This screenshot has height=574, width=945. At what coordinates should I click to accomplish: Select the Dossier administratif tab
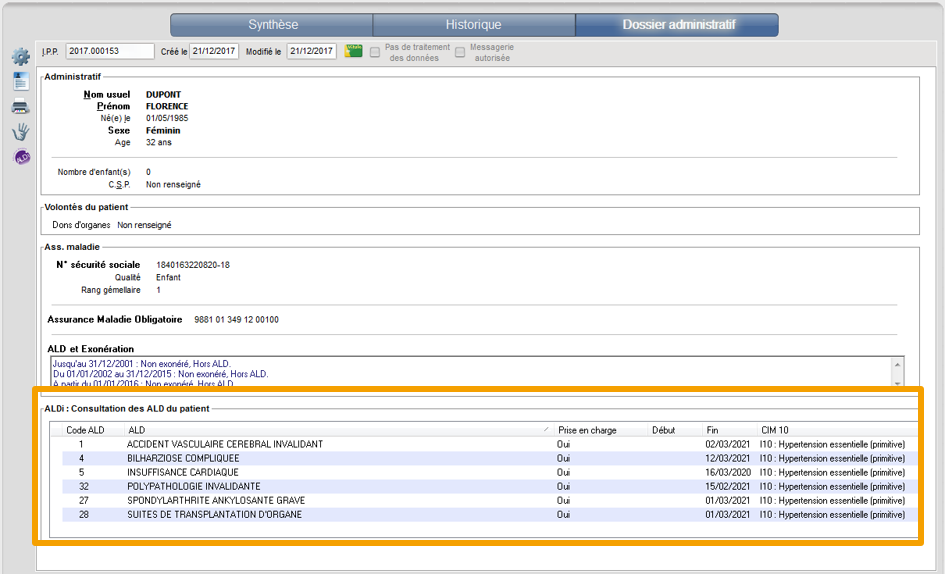[x=676, y=25]
